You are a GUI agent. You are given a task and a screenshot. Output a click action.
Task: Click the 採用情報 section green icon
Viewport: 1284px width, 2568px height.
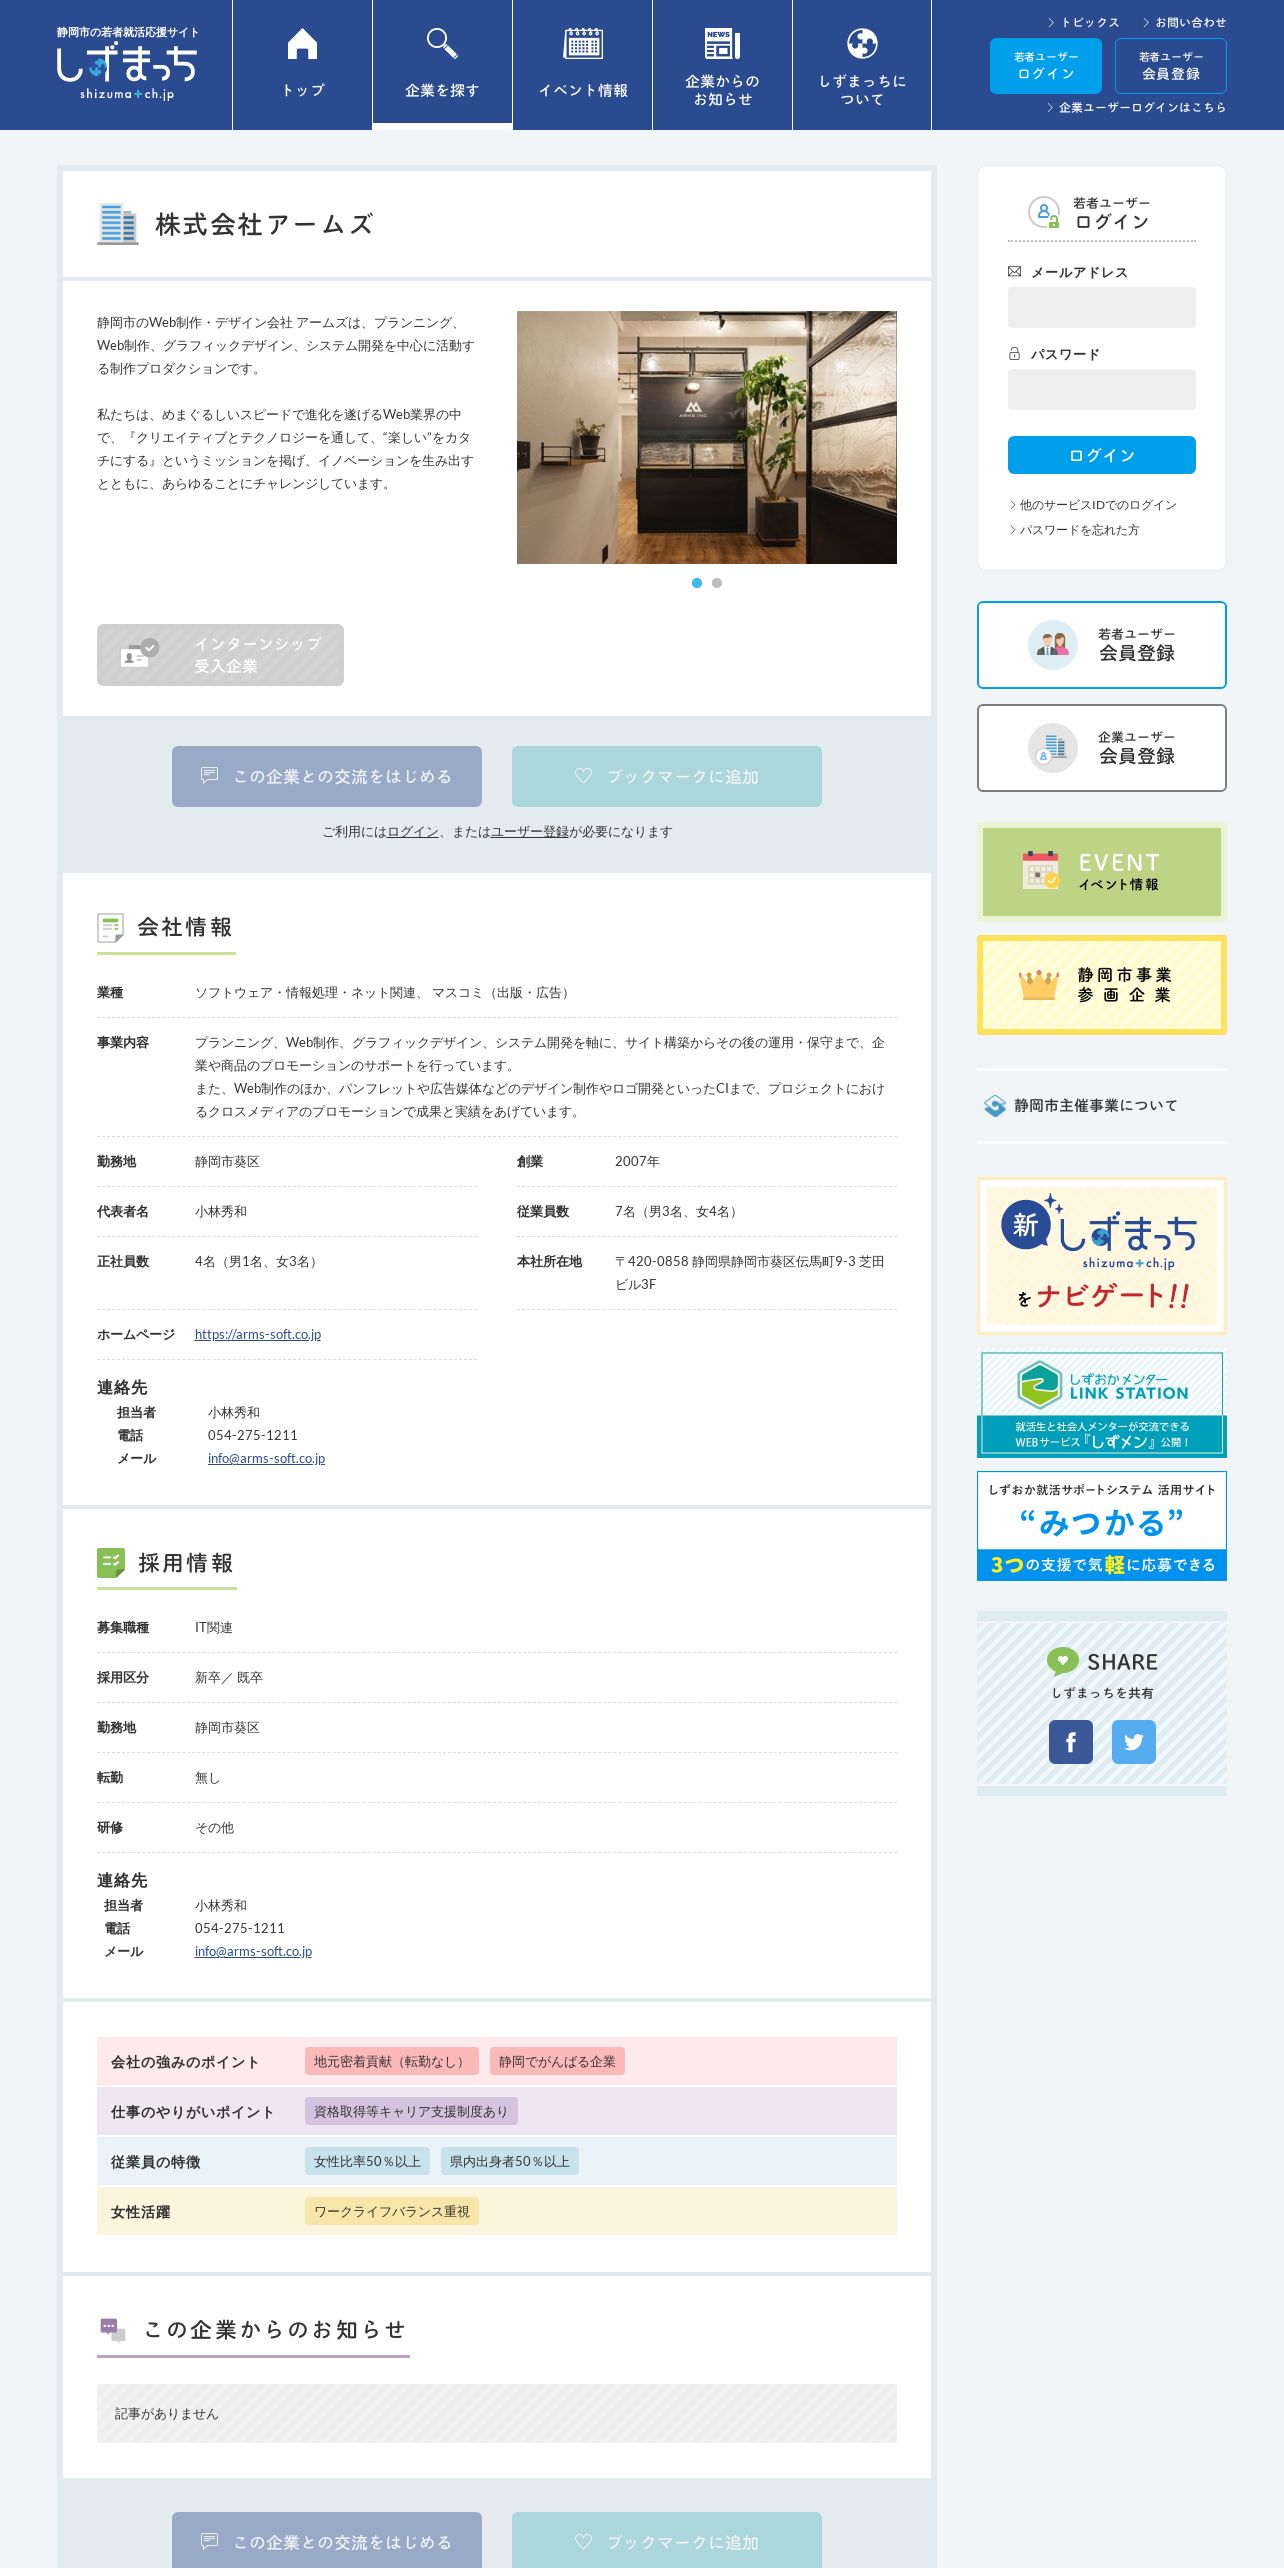click(110, 1563)
